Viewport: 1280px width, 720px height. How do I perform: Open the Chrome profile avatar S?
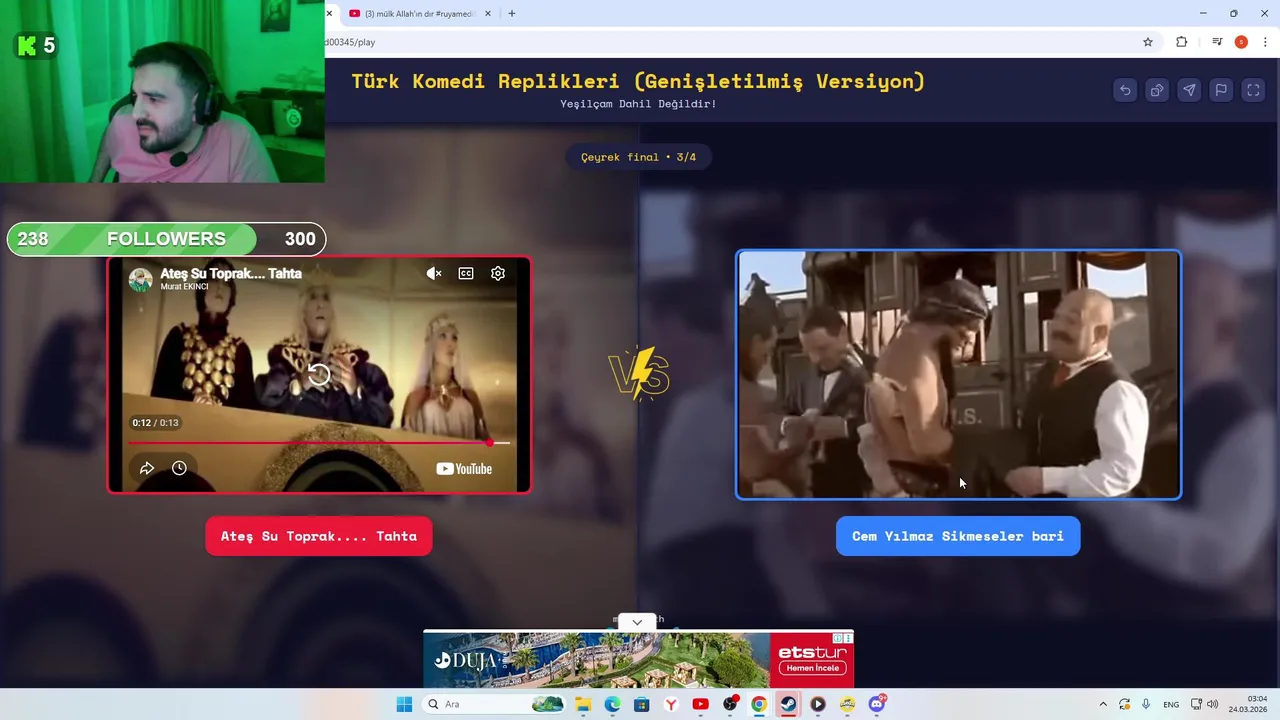click(x=1241, y=42)
